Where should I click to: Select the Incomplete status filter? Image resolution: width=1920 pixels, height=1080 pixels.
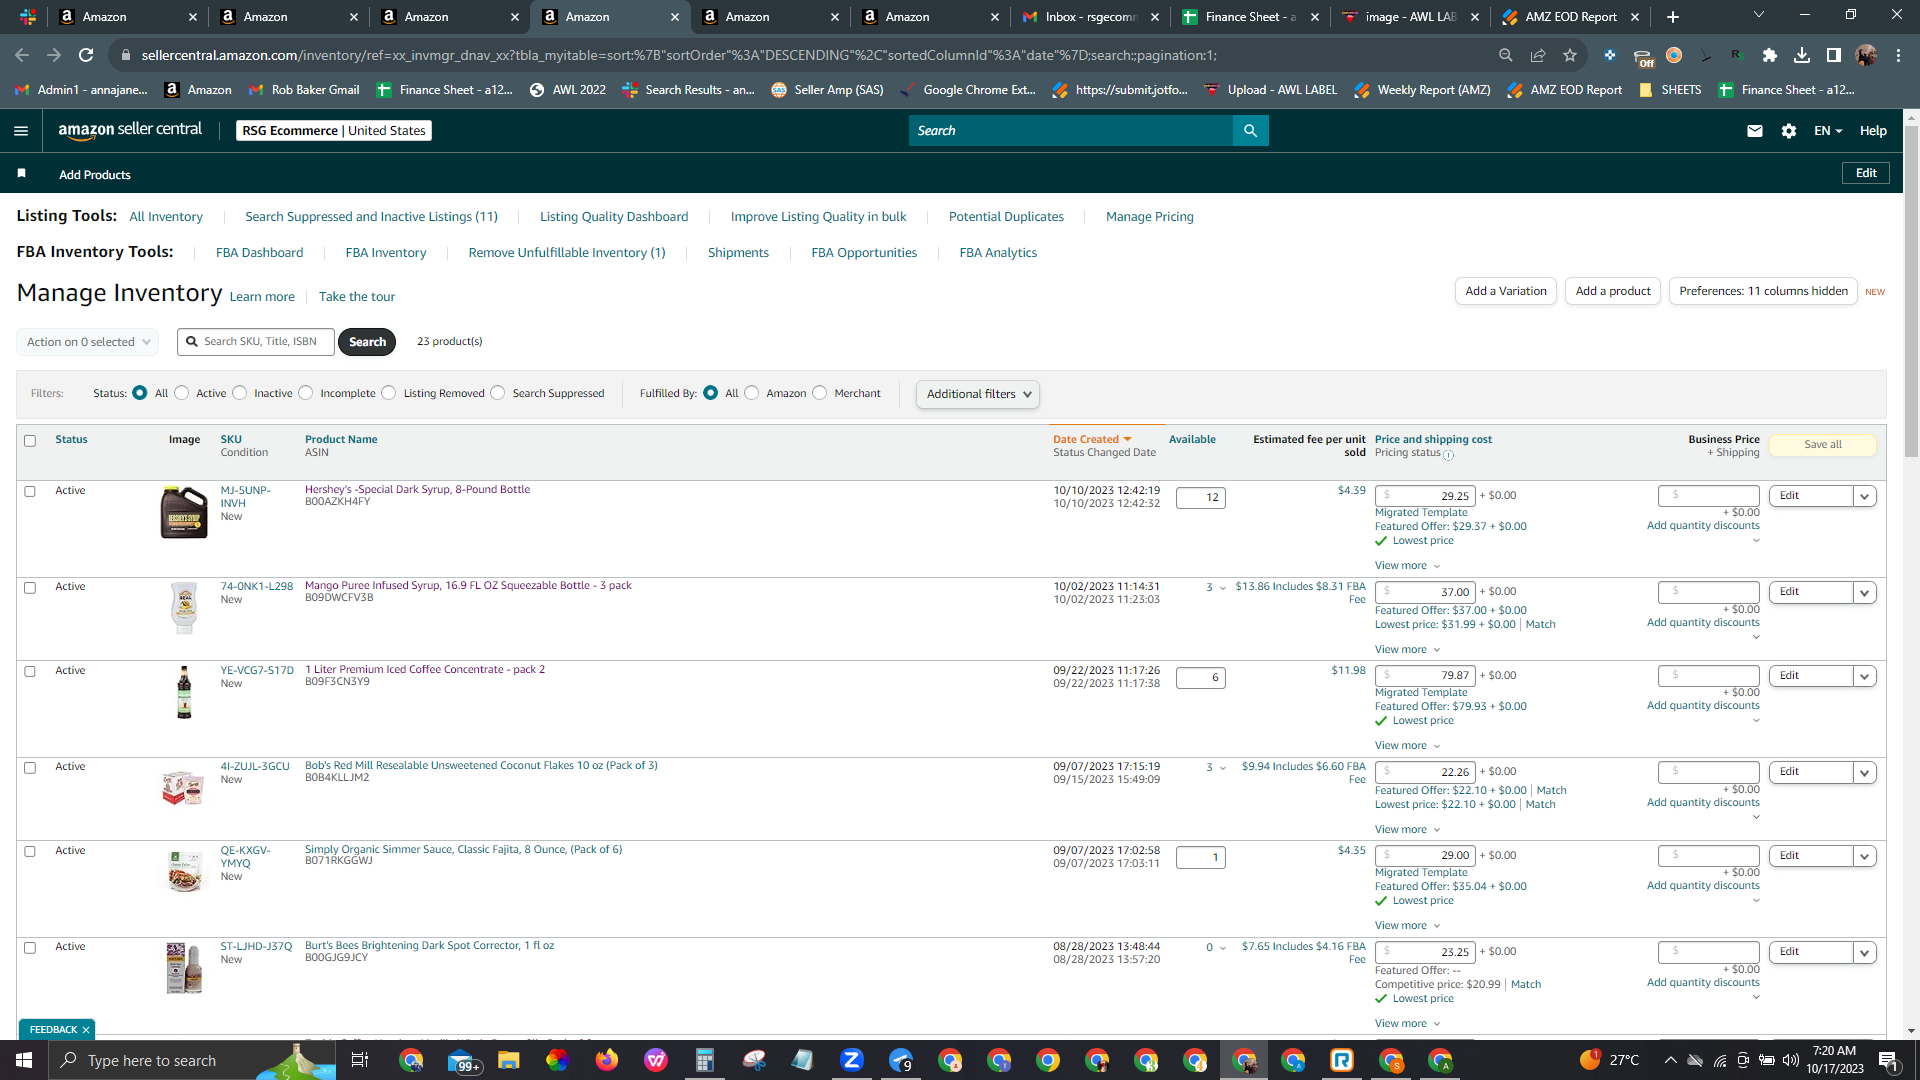pos(306,393)
